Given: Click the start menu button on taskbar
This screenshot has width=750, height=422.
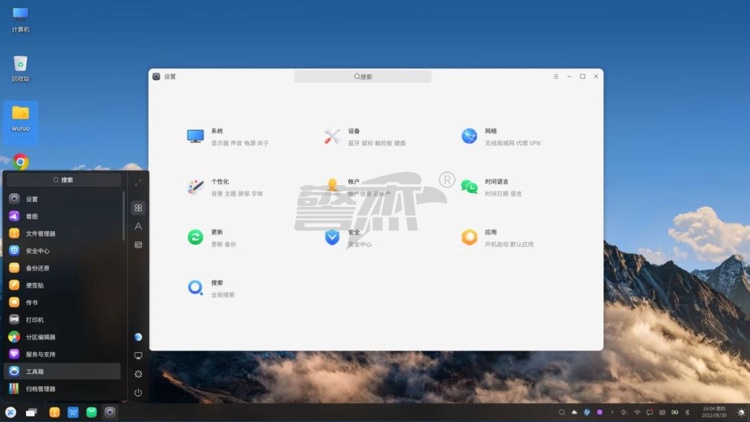Looking at the screenshot, I should [10, 412].
